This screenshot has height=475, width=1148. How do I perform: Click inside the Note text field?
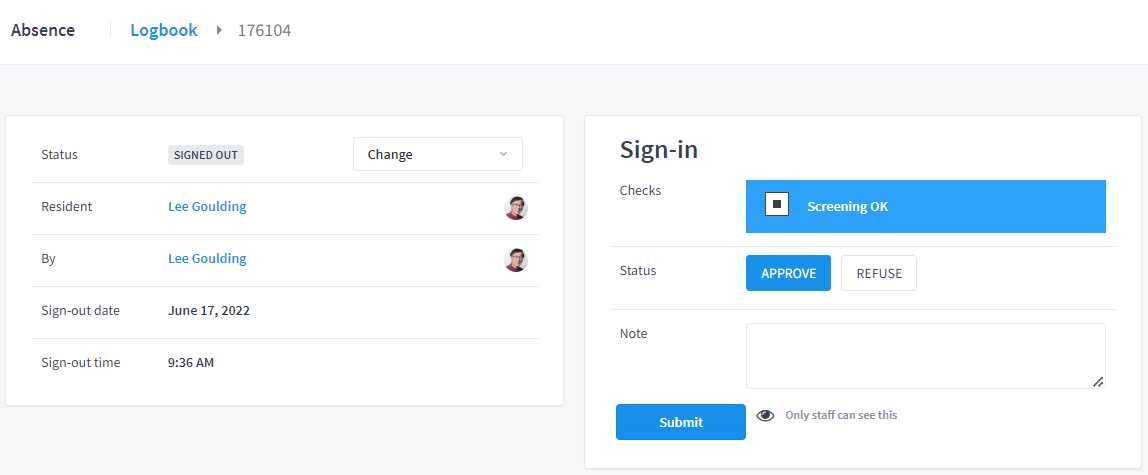pos(925,356)
